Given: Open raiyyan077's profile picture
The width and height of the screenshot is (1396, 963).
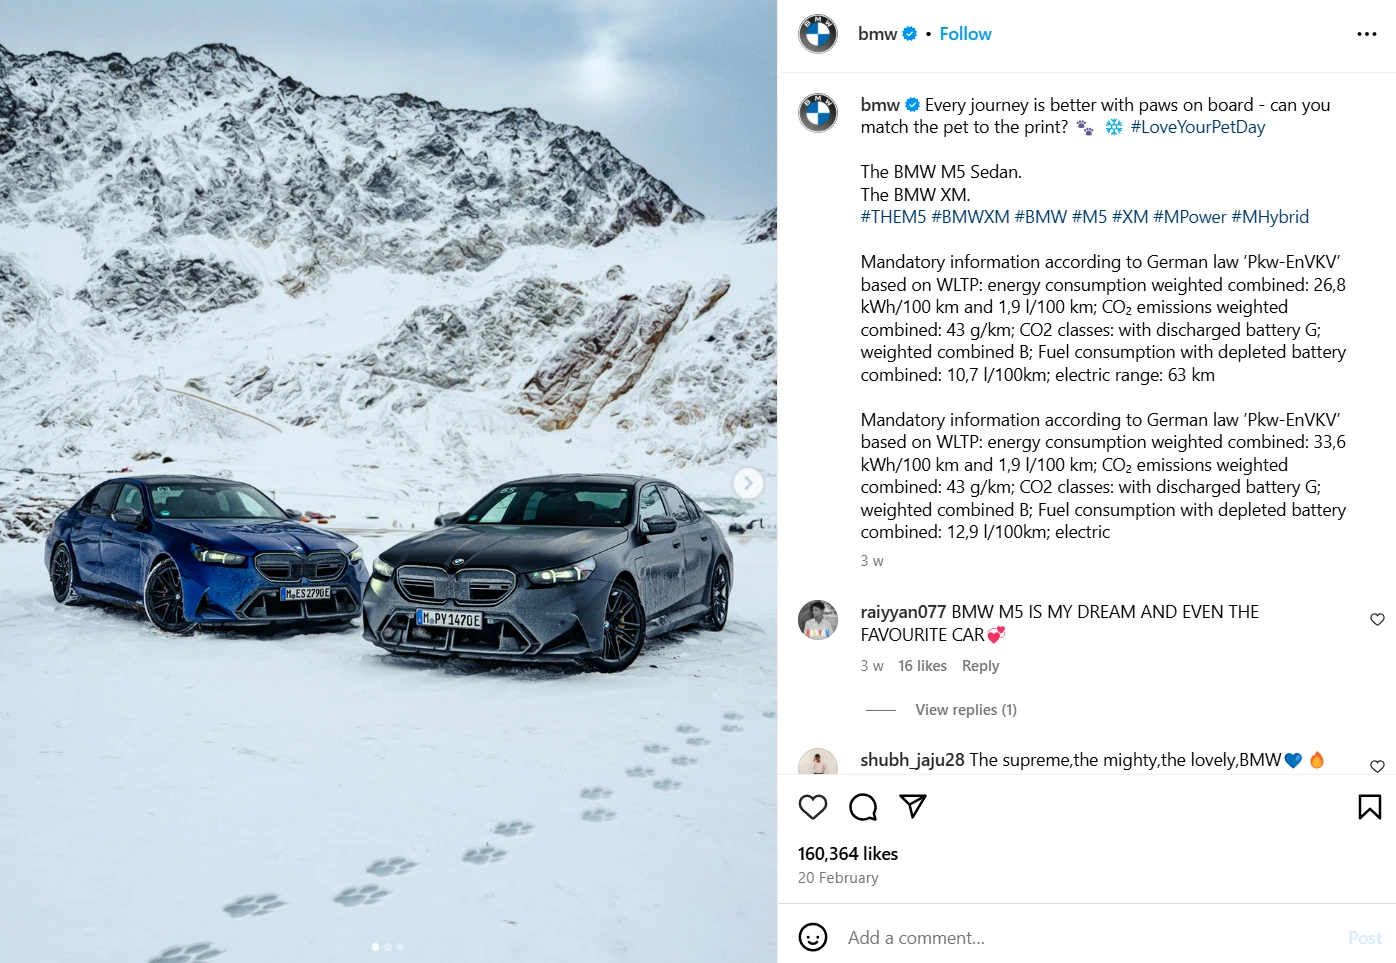Looking at the screenshot, I should pos(818,620).
